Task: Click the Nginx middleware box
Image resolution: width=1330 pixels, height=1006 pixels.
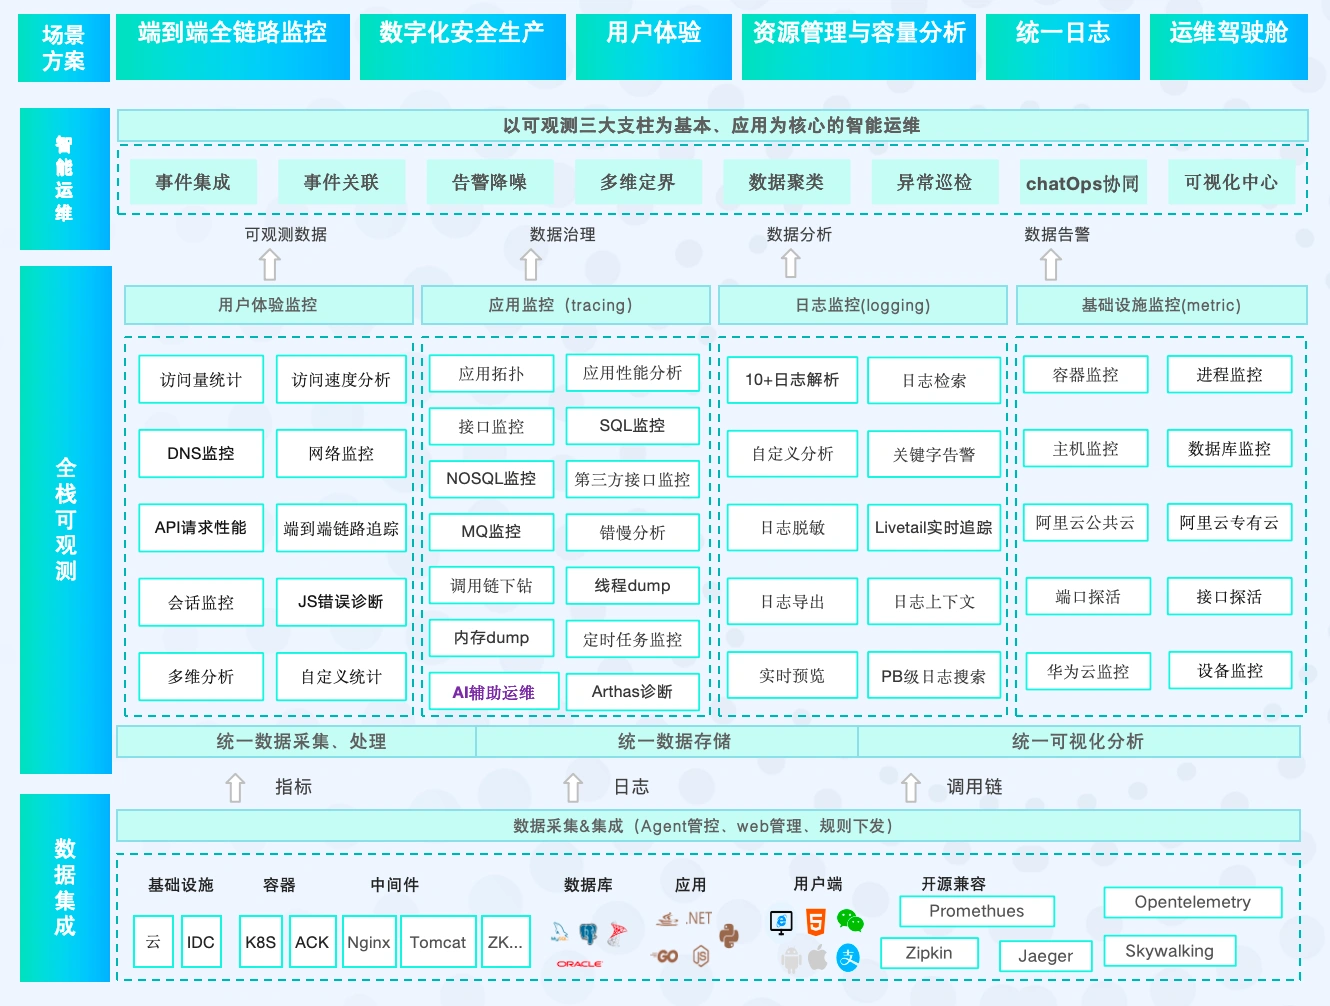Action: point(368,942)
